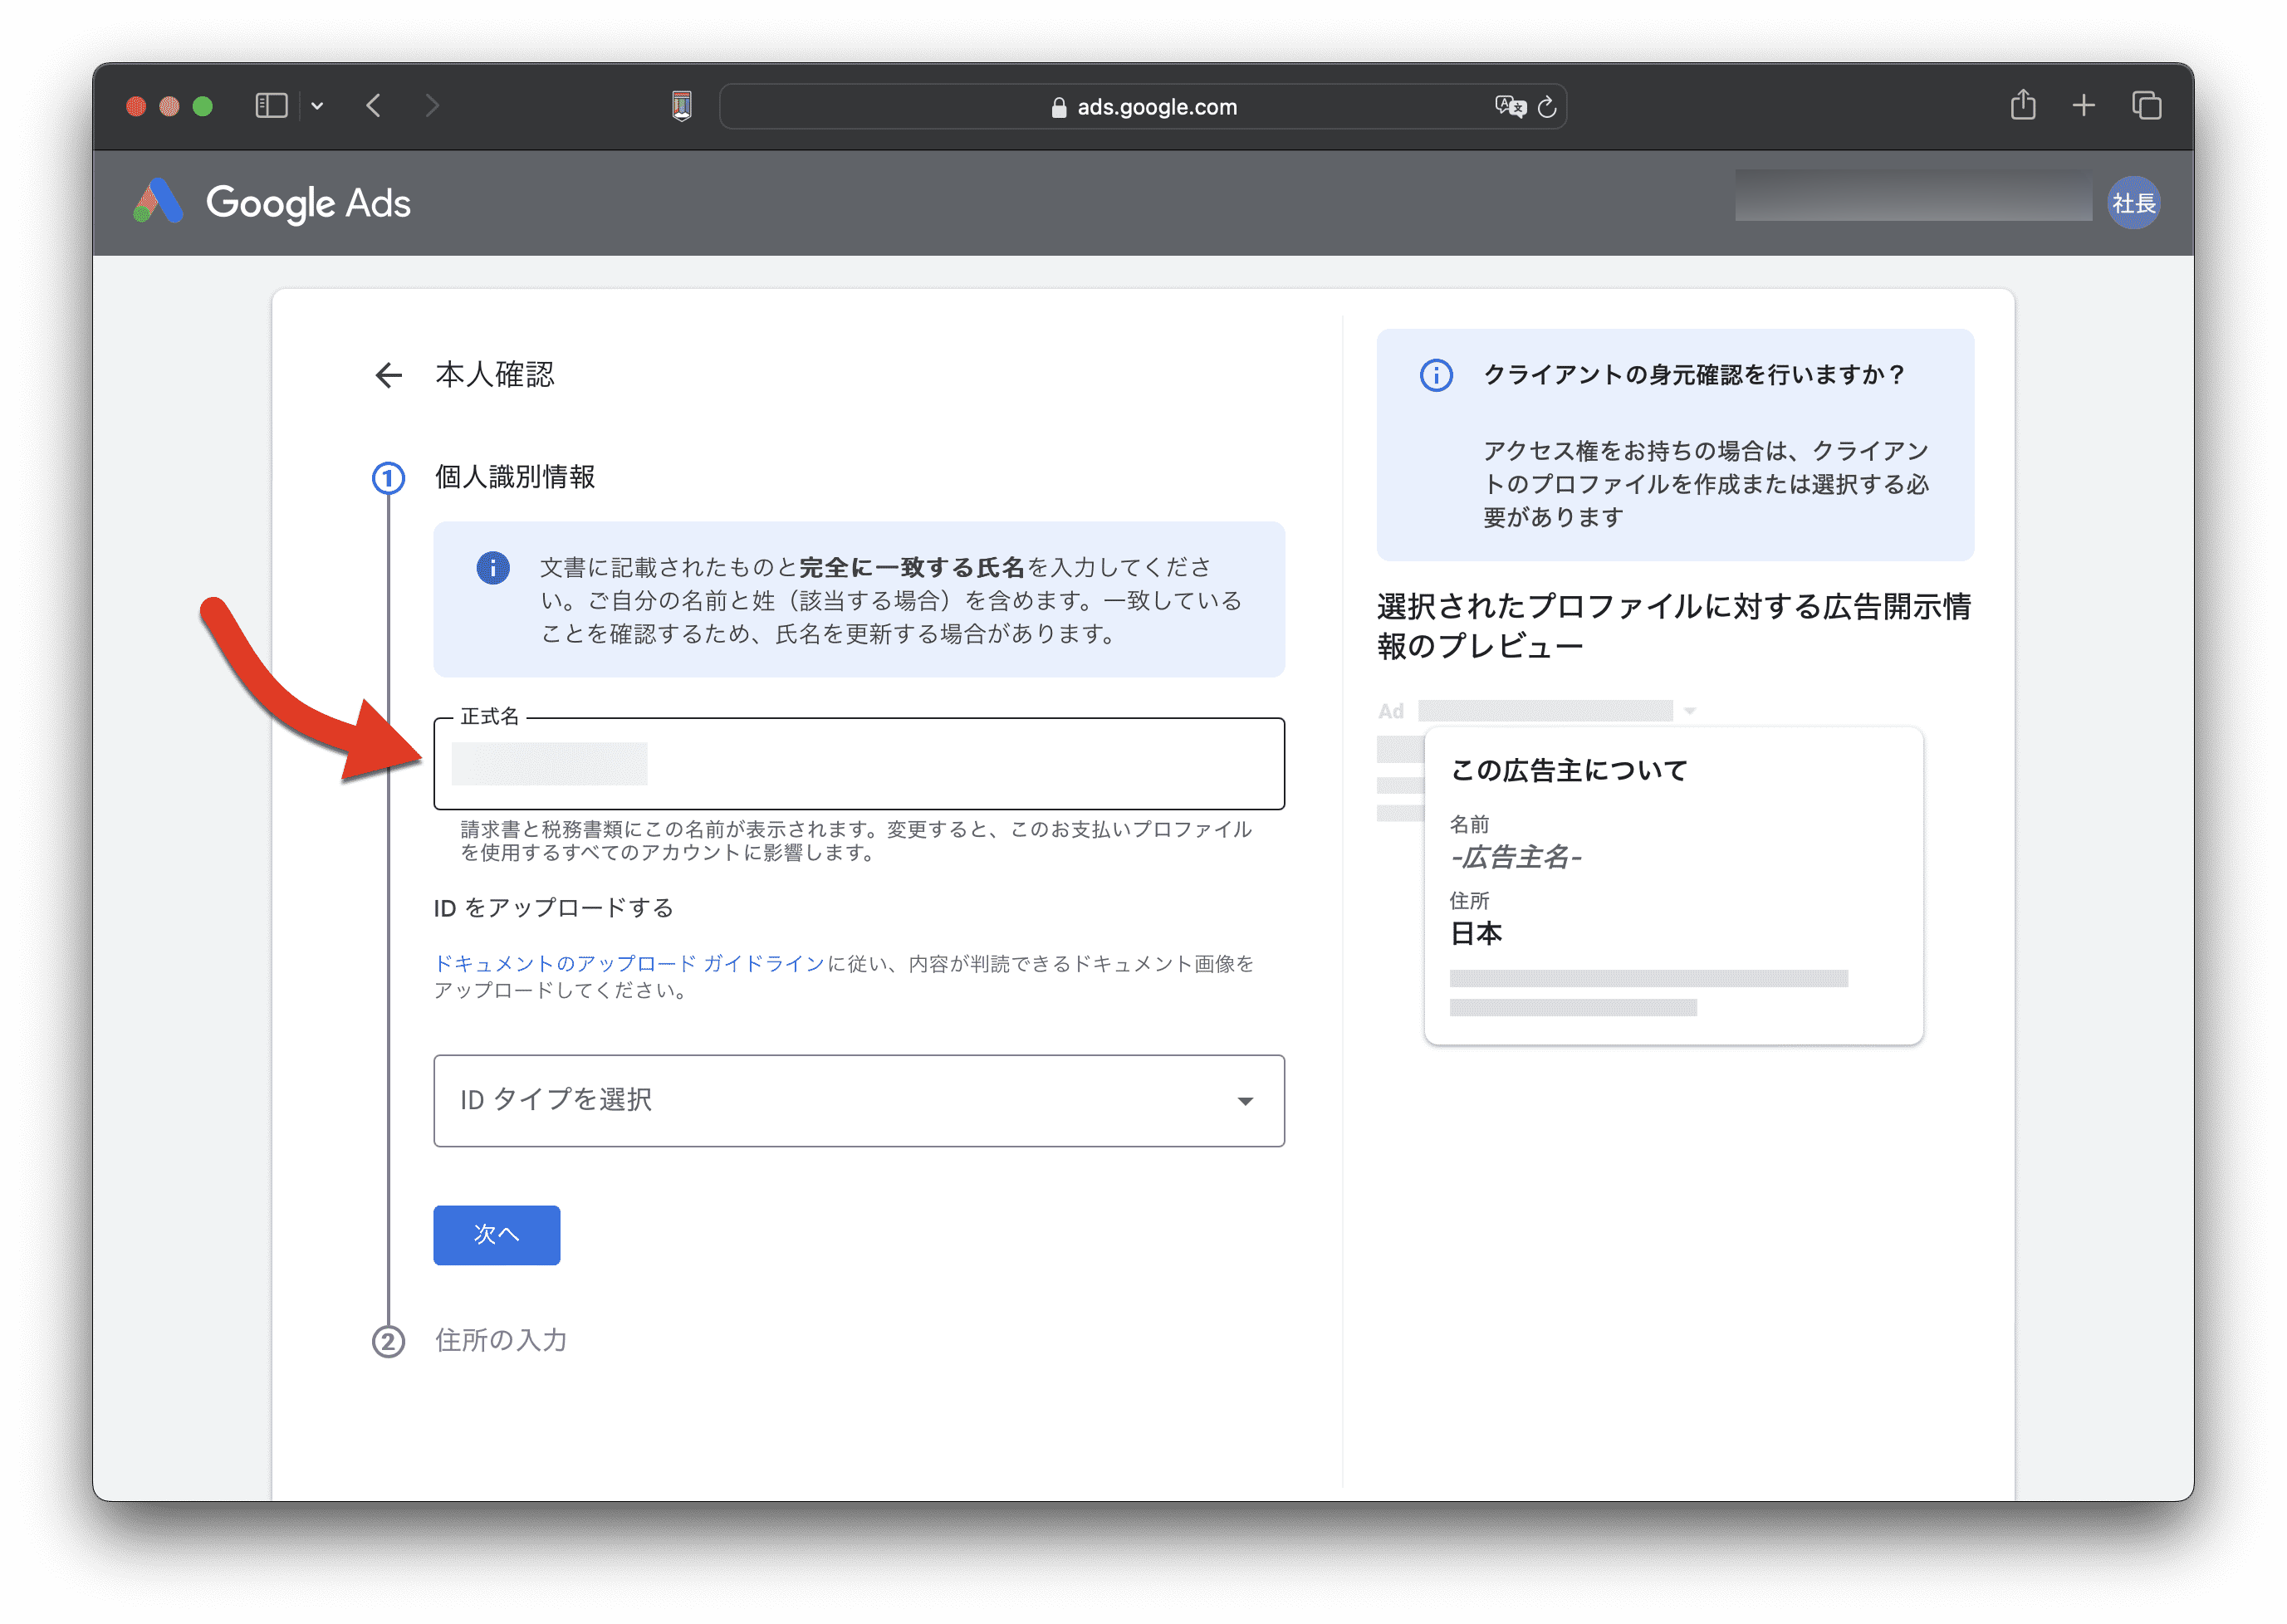2287x1624 pixels.
Task: Click the back arrow next to 本人確認
Action: pyautogui.click(x=388, y=375)
